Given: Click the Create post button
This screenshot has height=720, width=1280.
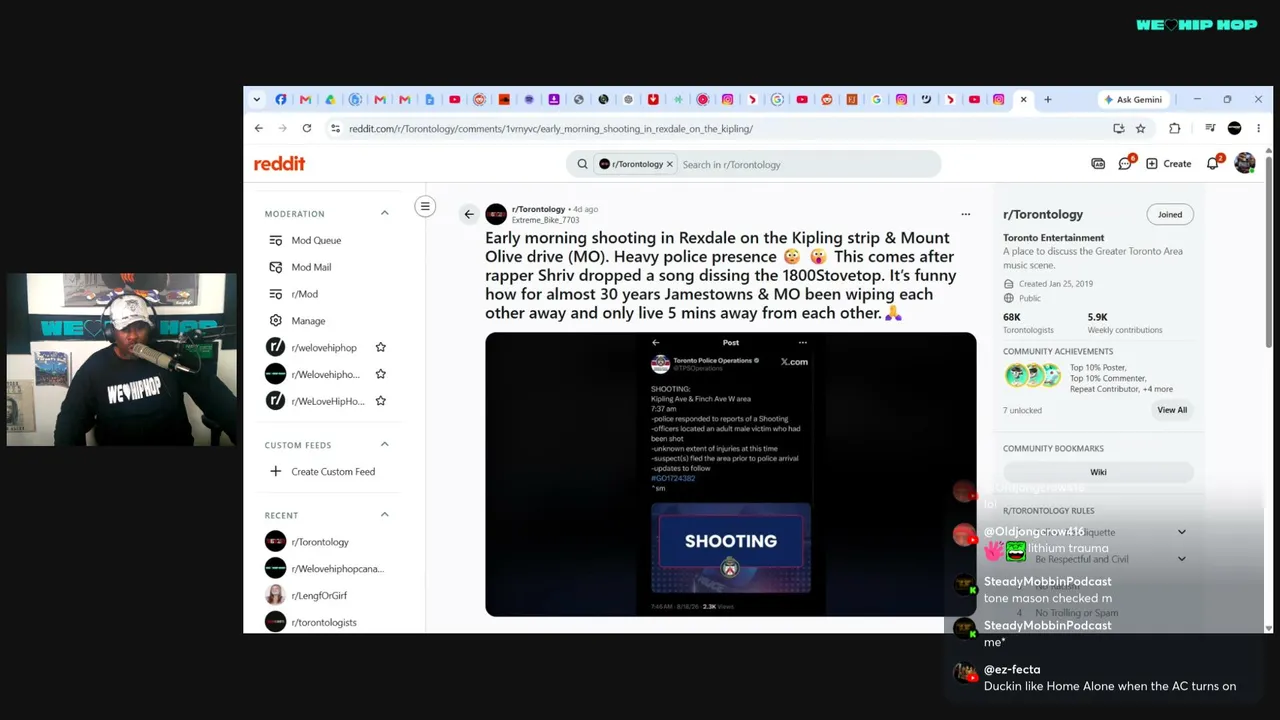Looking at the screenshot, I should [x=1169, y=163].
